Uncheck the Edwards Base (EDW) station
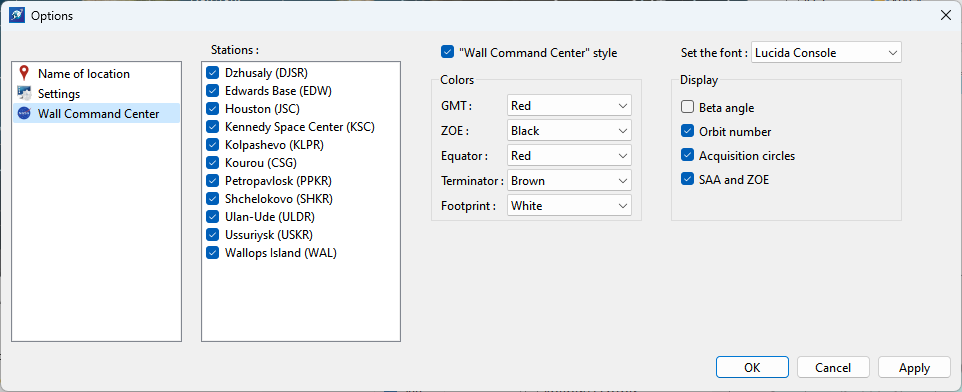The height and width of the screenshot is (392, 962). (x=213, y=91)
